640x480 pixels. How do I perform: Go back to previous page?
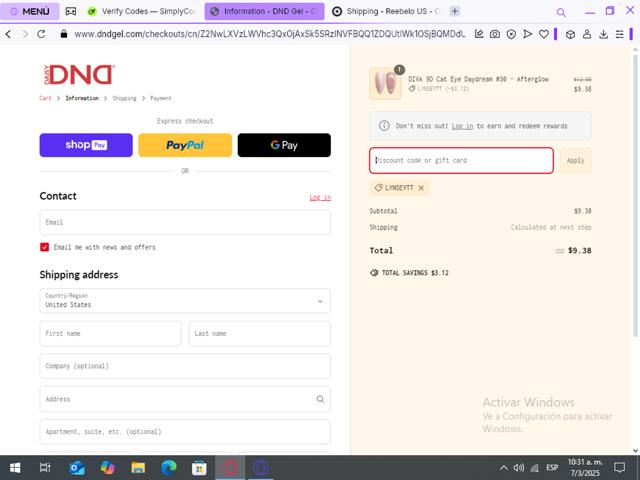(x=8, y=34)
